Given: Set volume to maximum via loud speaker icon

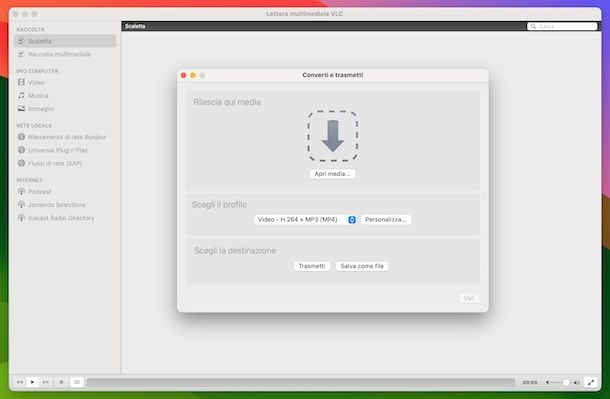Looking at the screenshot, I should click(x=577, y=383).
